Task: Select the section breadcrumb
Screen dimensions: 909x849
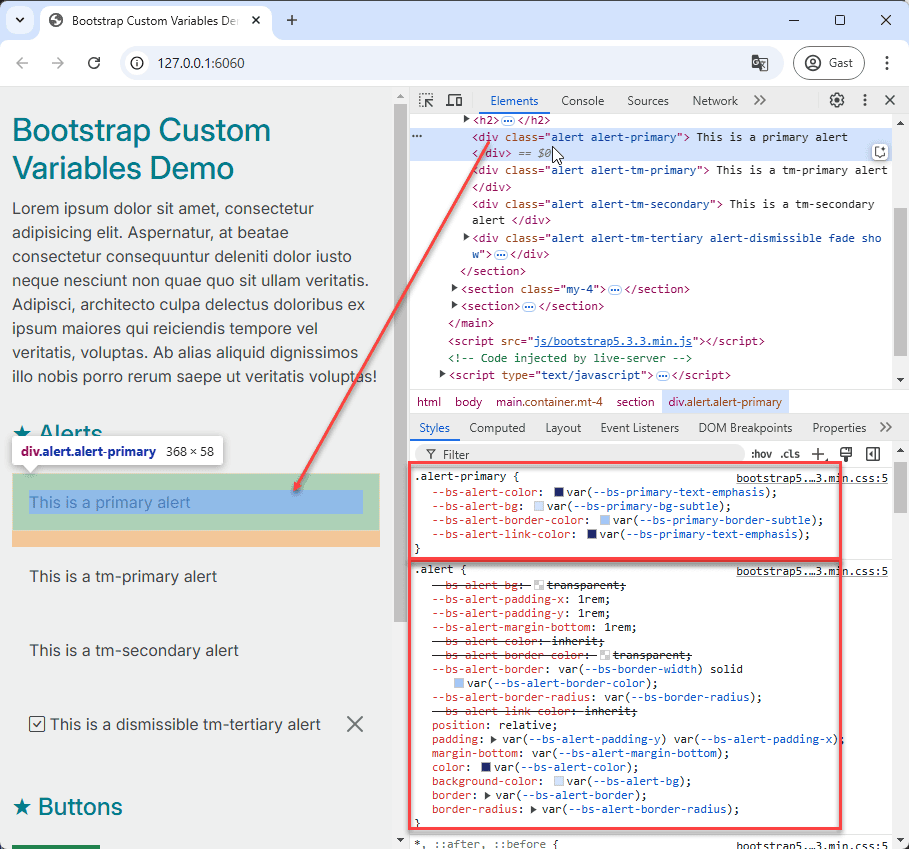Action: click(635, 402)
